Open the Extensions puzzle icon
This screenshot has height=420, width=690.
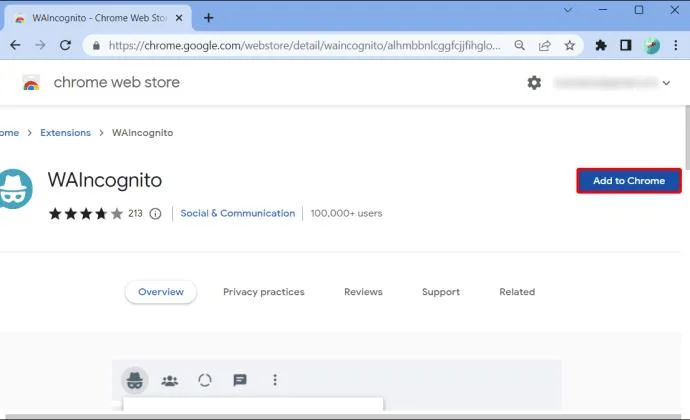pos(601,45)
